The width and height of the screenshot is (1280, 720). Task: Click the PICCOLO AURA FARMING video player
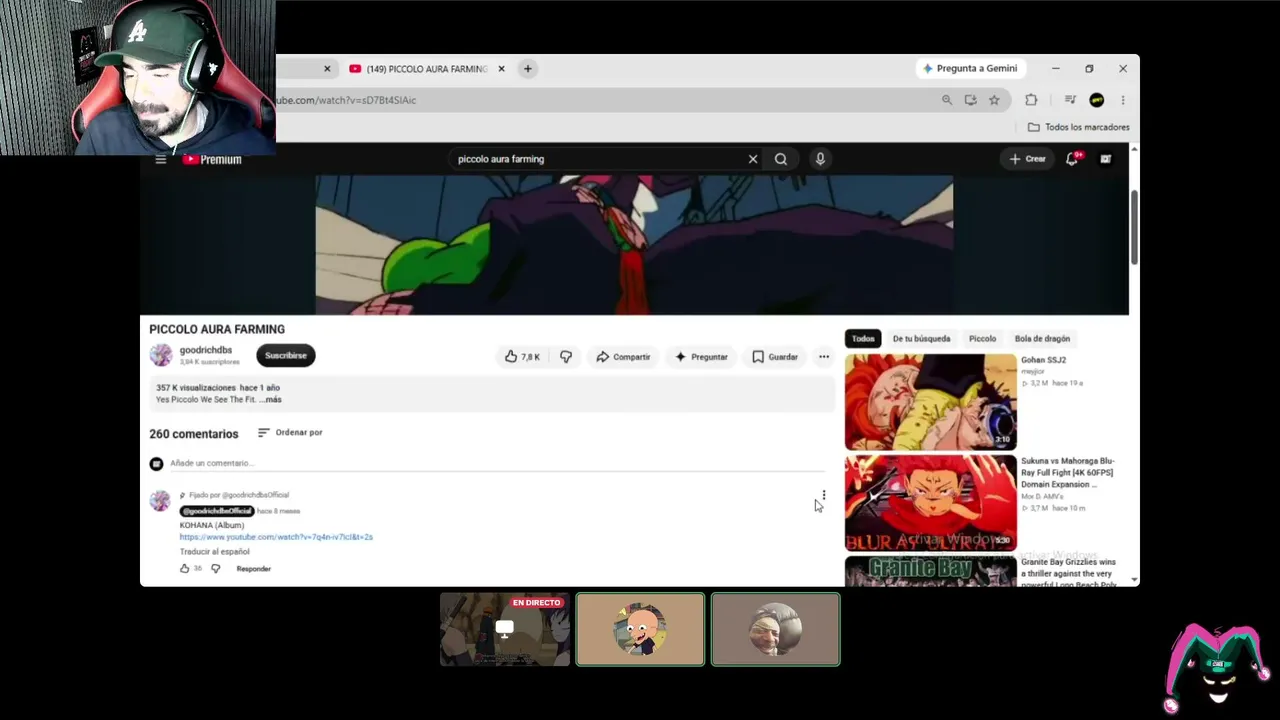pos(634,245)
